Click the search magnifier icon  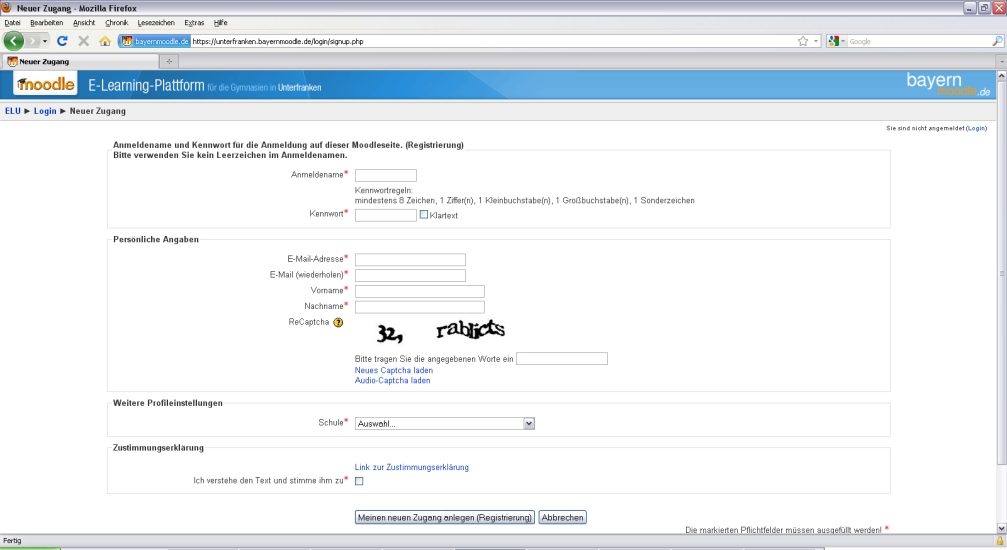point(997,41)
